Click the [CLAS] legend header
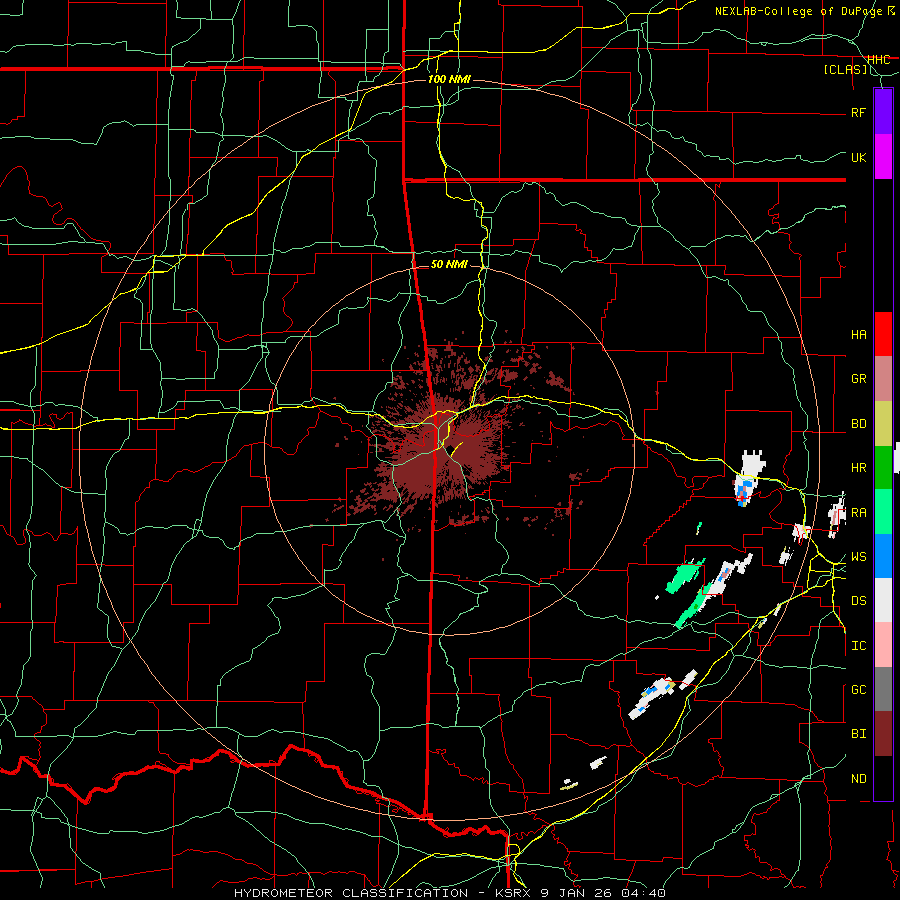The height and width of the screenshot is (900, 900). click(845, 70)
